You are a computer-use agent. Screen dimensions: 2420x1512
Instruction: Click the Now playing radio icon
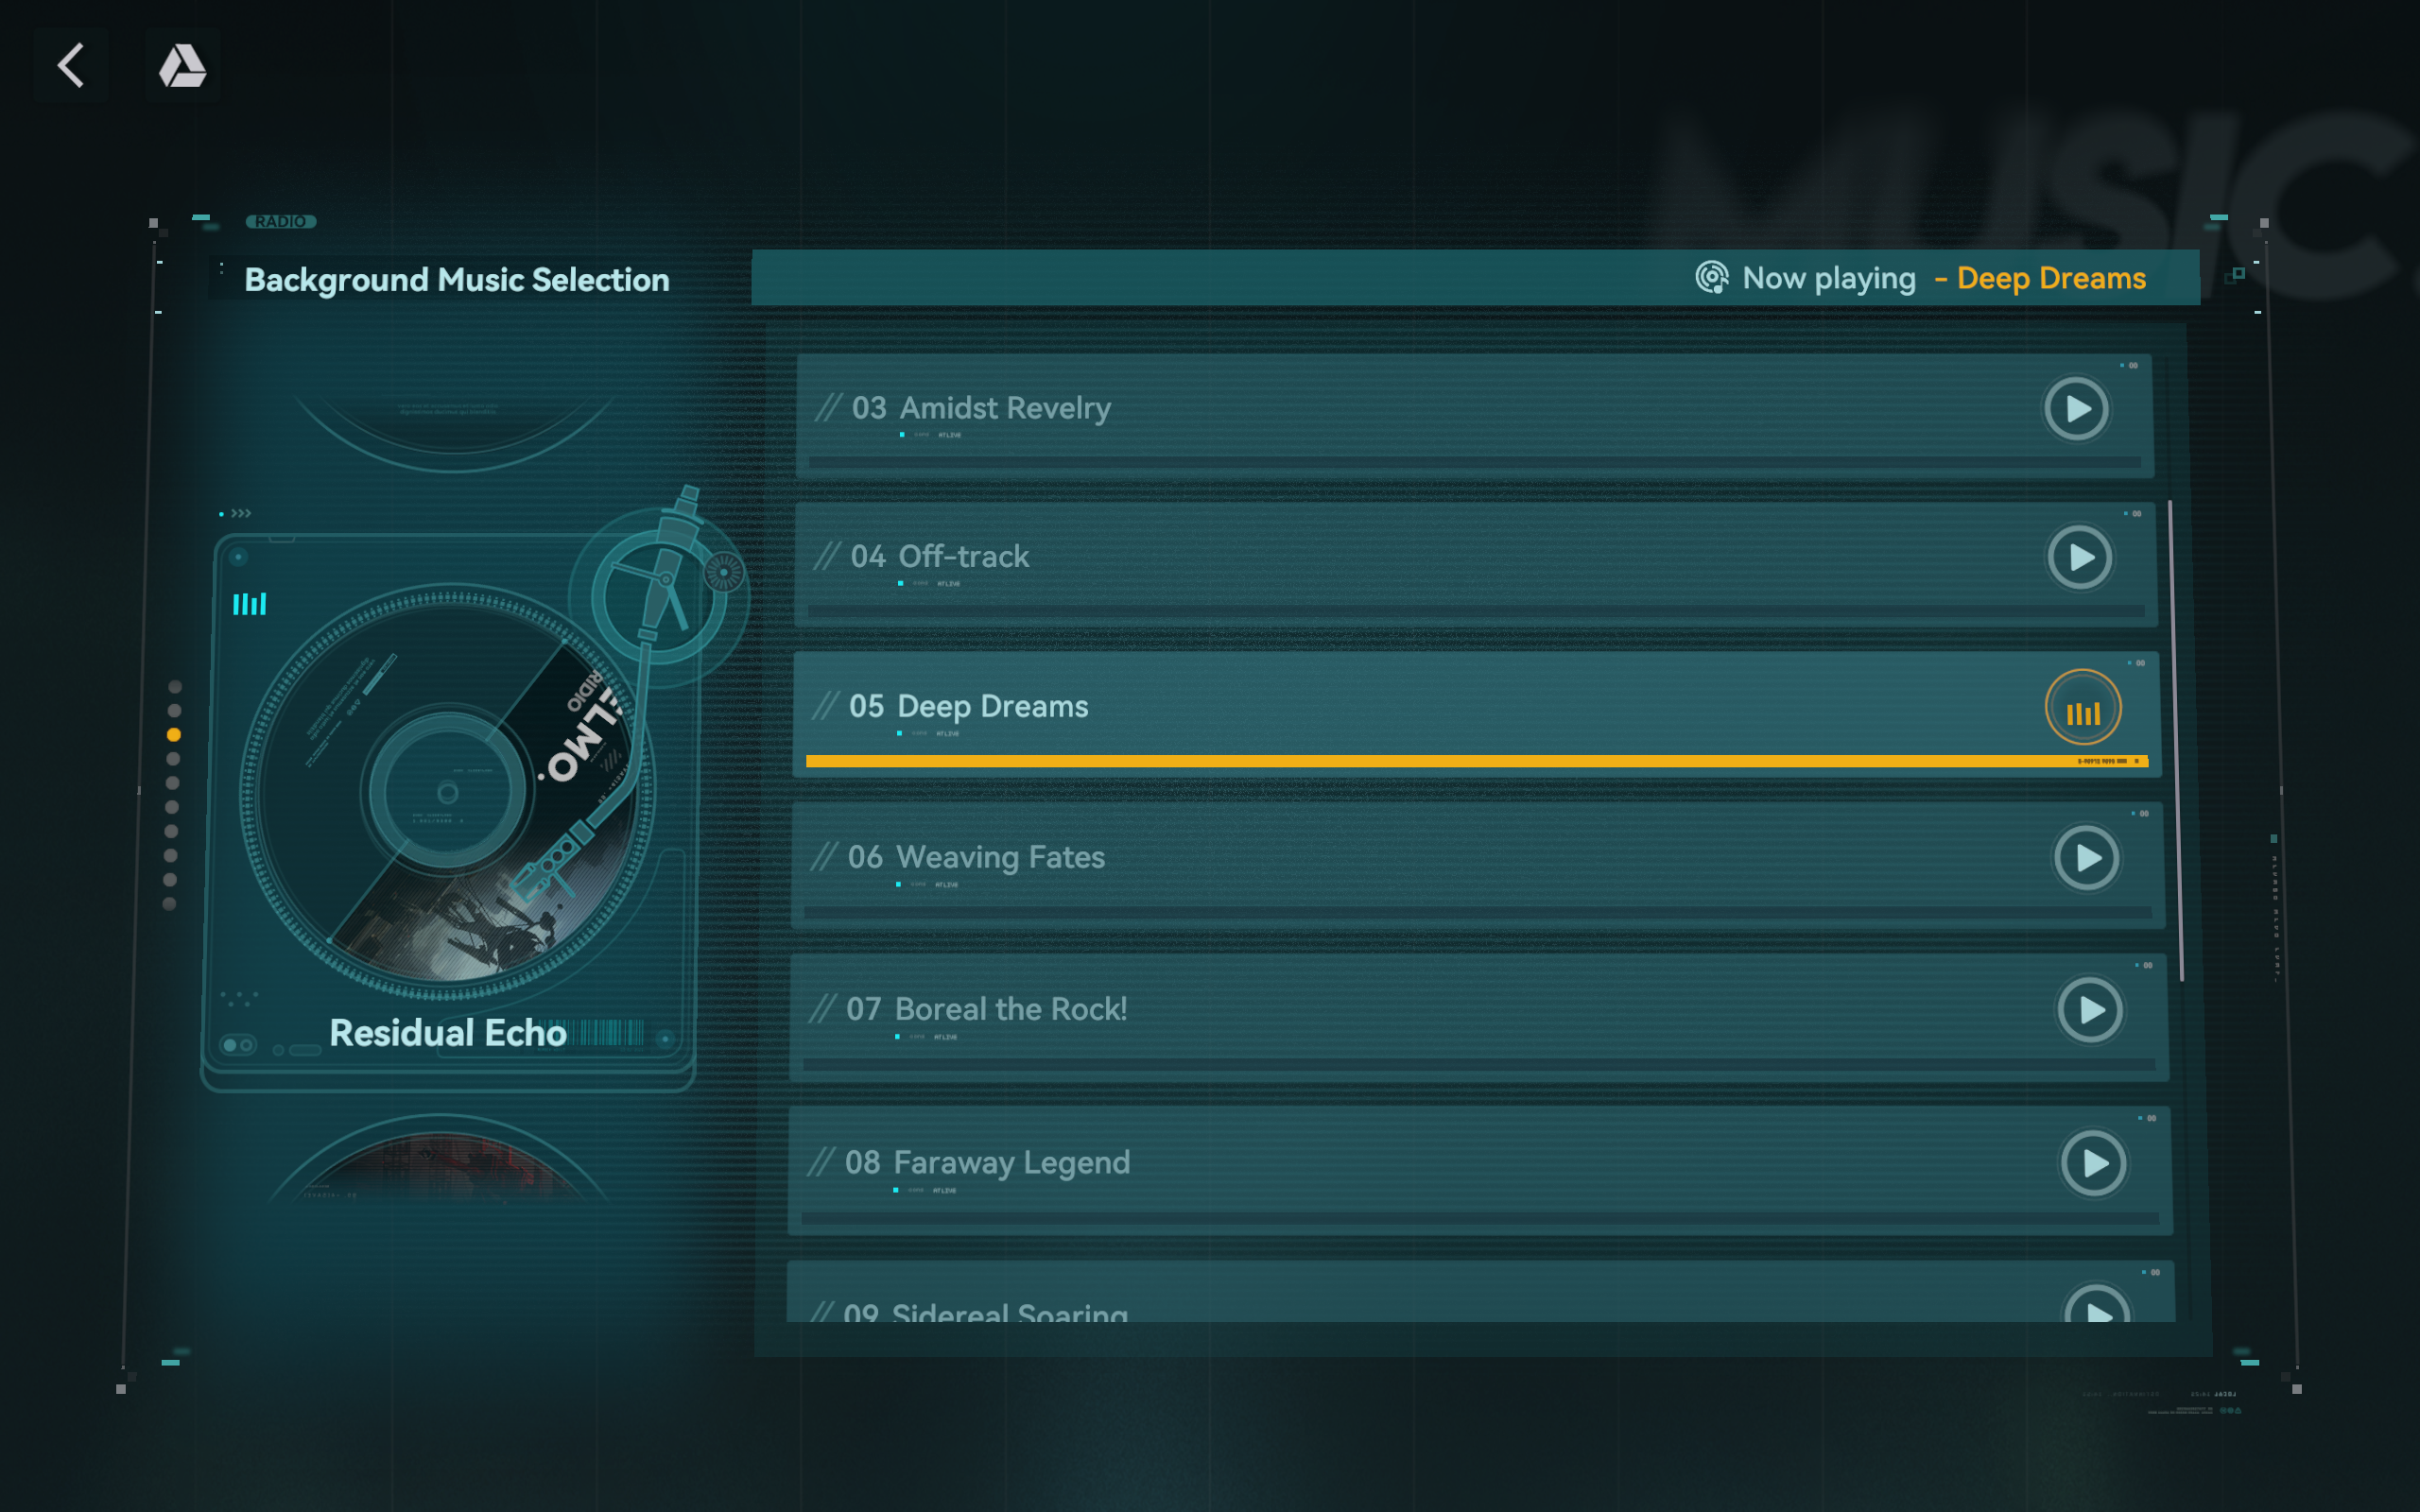(1712, 277)
